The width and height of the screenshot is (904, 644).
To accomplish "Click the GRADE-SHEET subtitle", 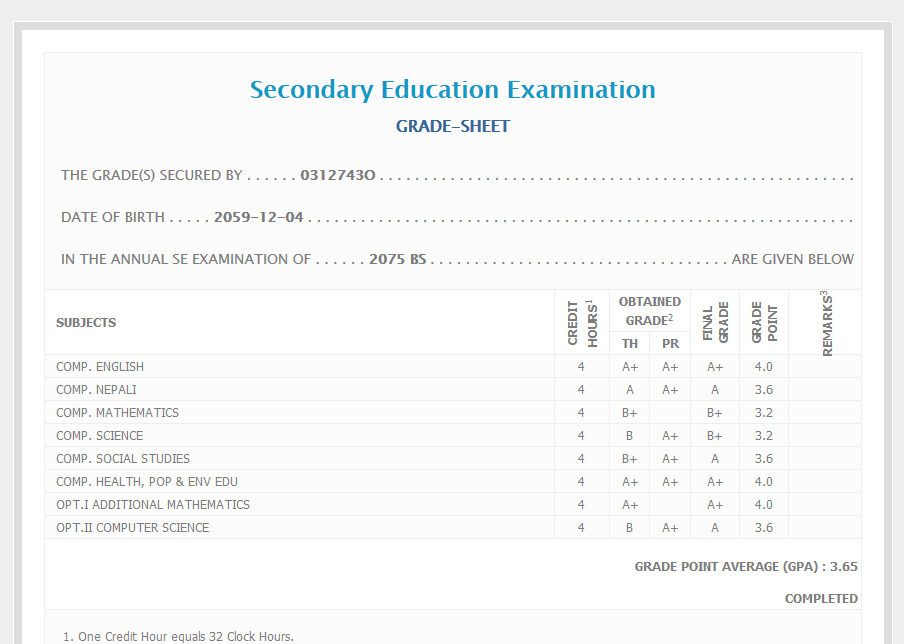I will 452,126.
